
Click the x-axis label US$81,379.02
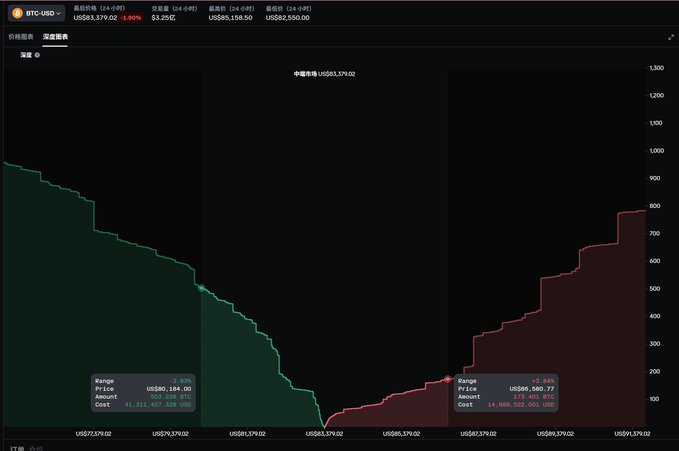[x=248, y=434]
